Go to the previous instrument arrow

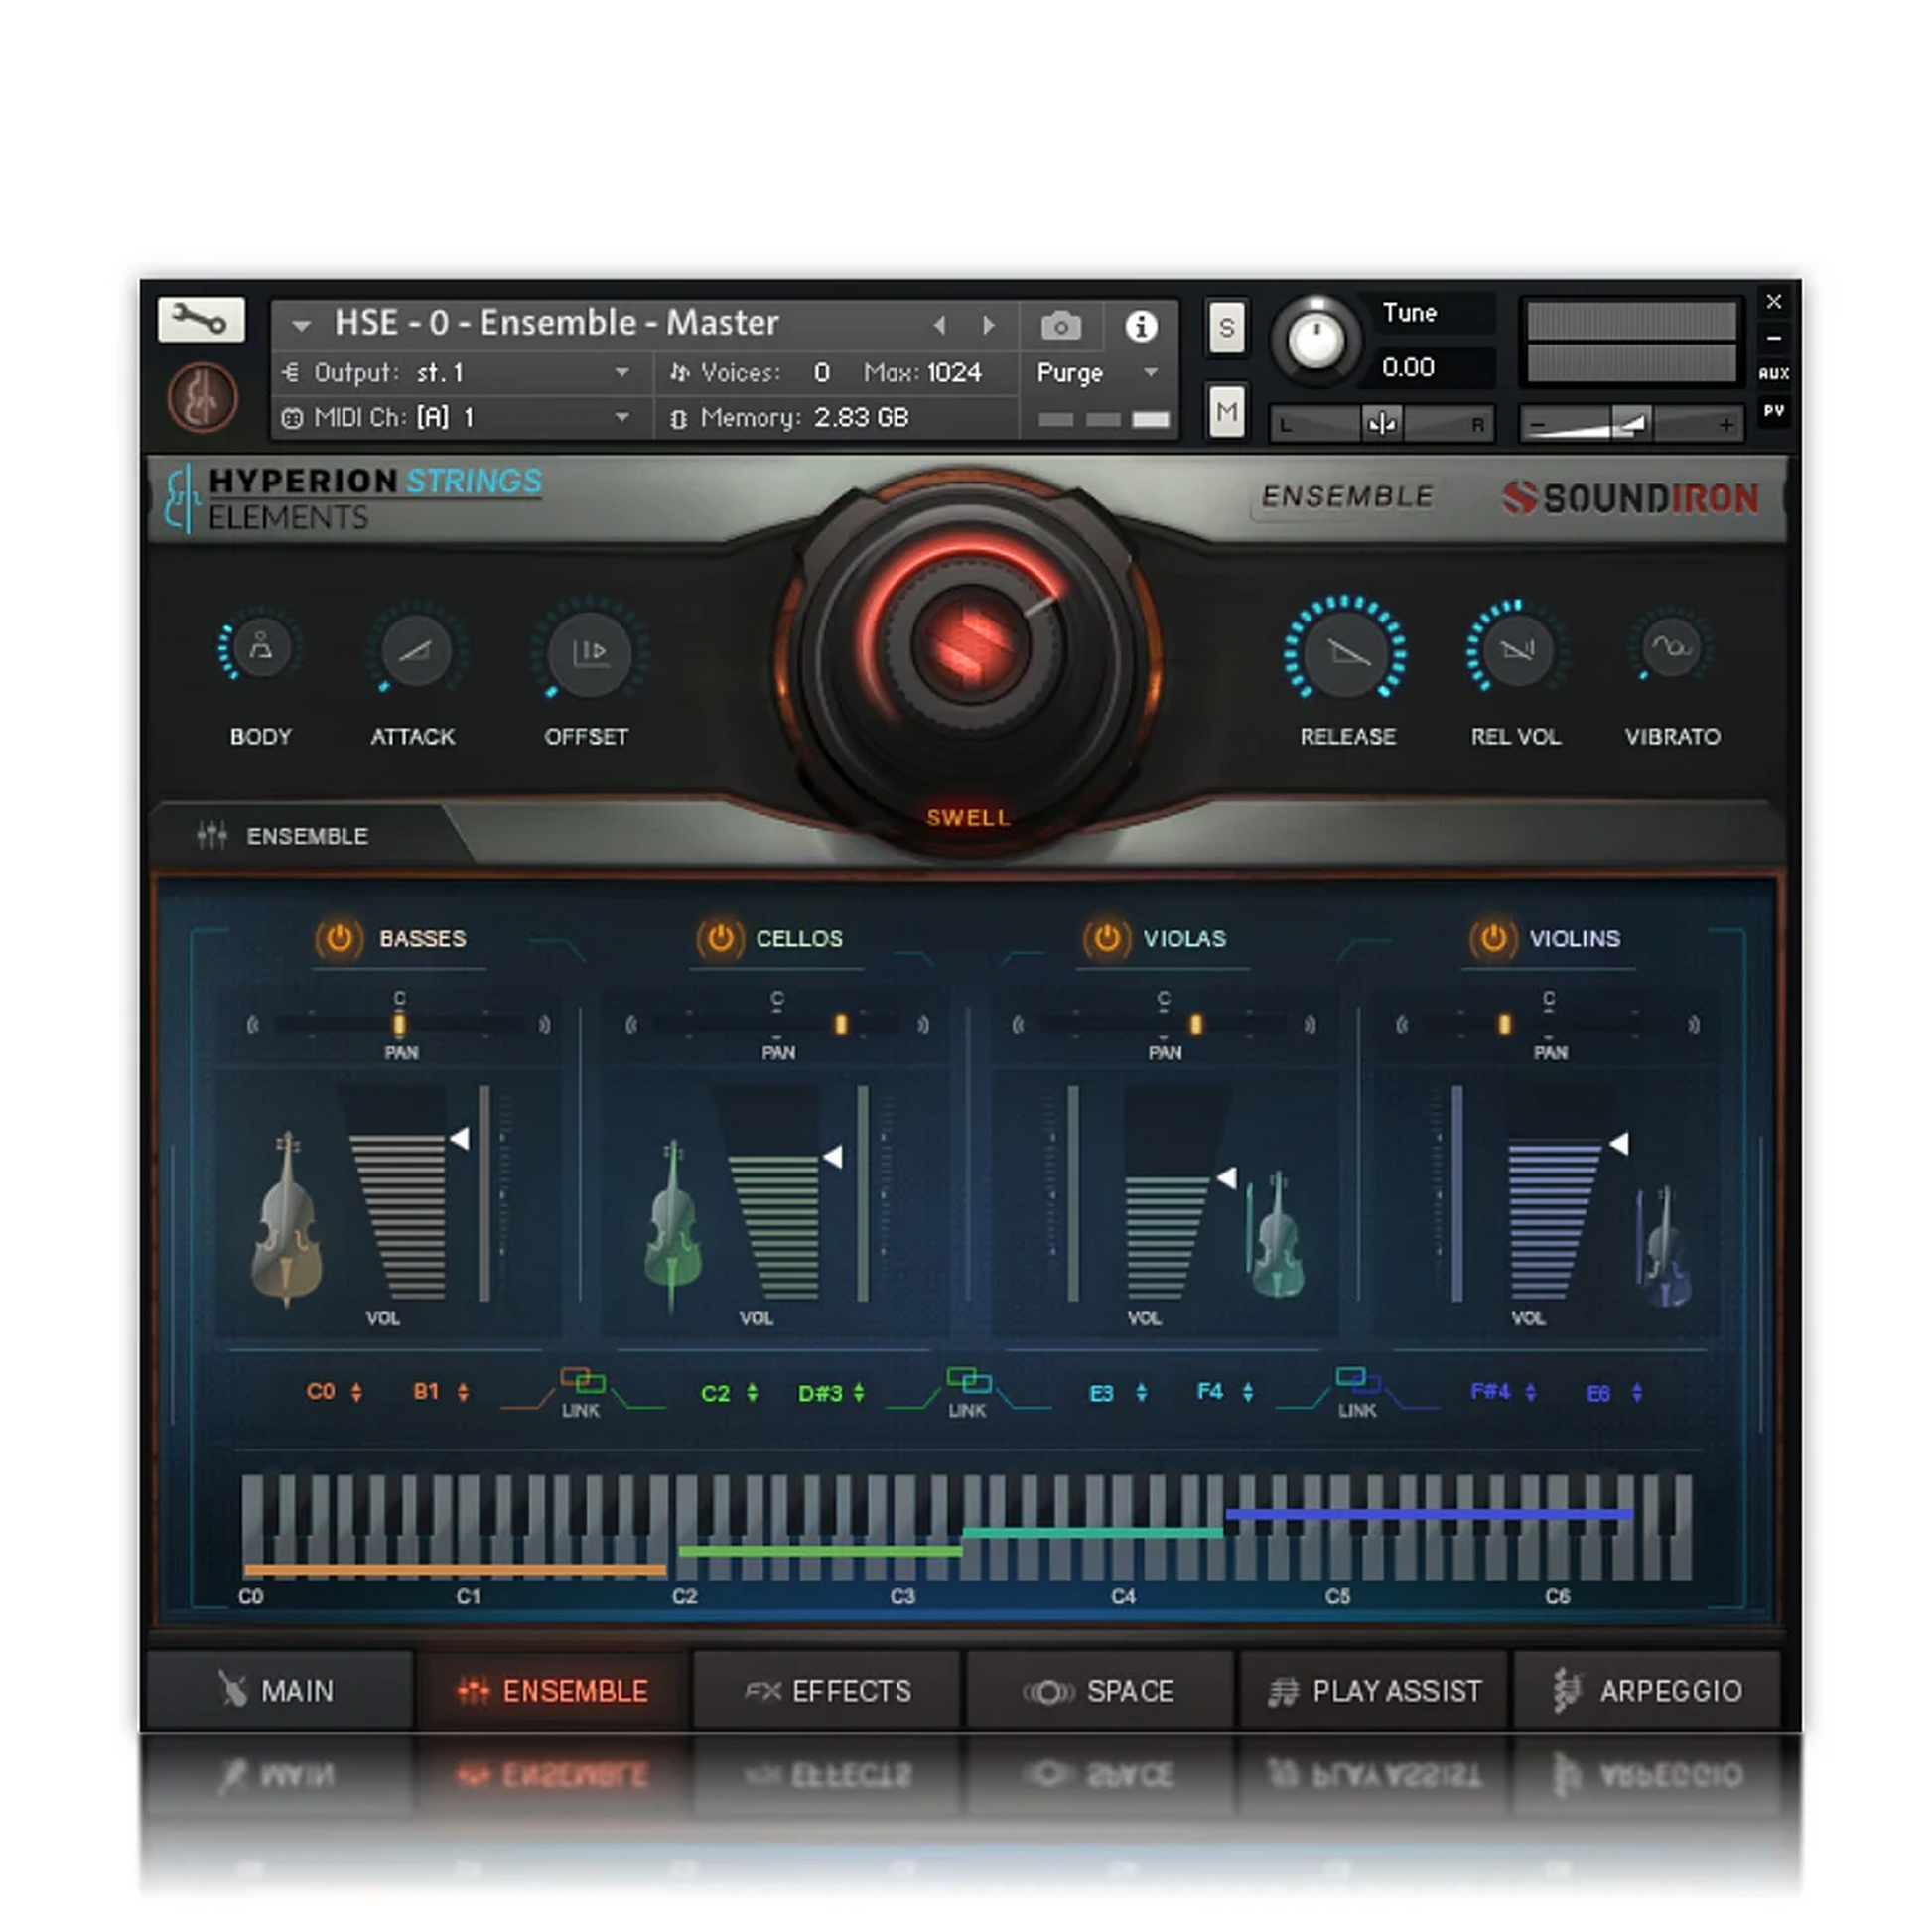point(939,325)
